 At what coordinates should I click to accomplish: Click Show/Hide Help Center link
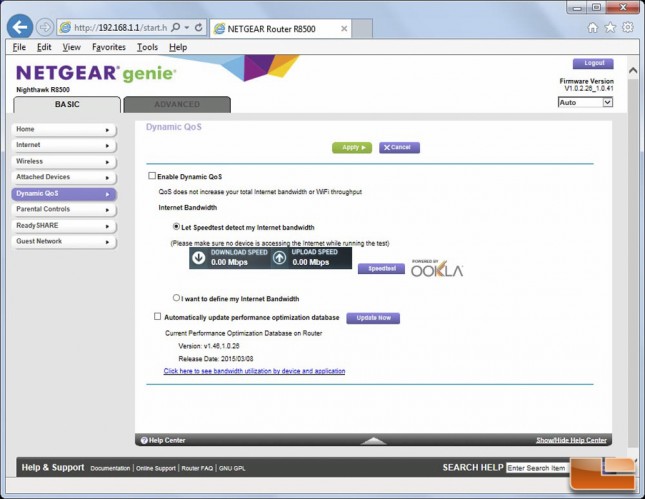(571, 440)
